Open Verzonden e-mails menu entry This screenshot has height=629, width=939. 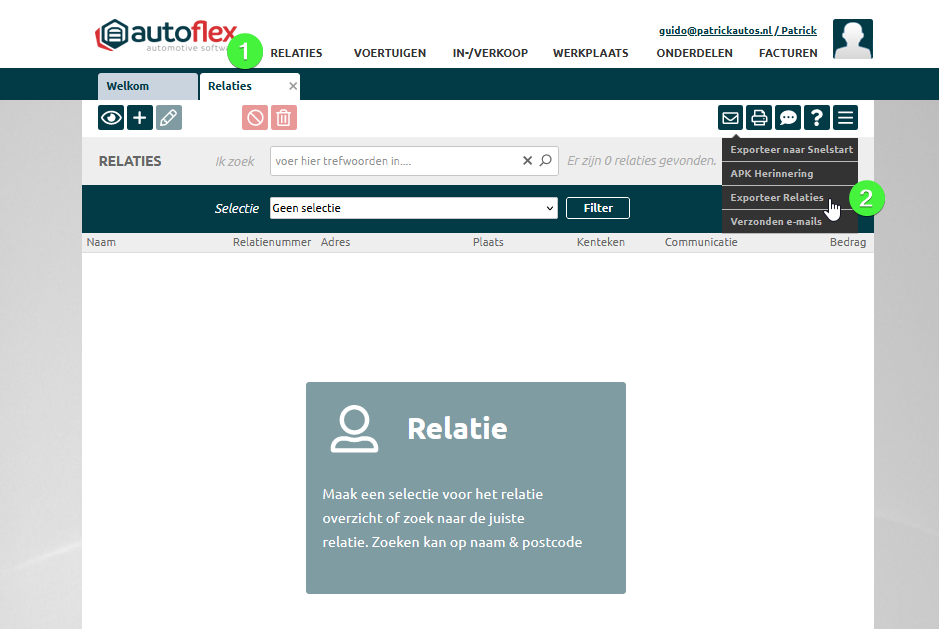(776, 221)
